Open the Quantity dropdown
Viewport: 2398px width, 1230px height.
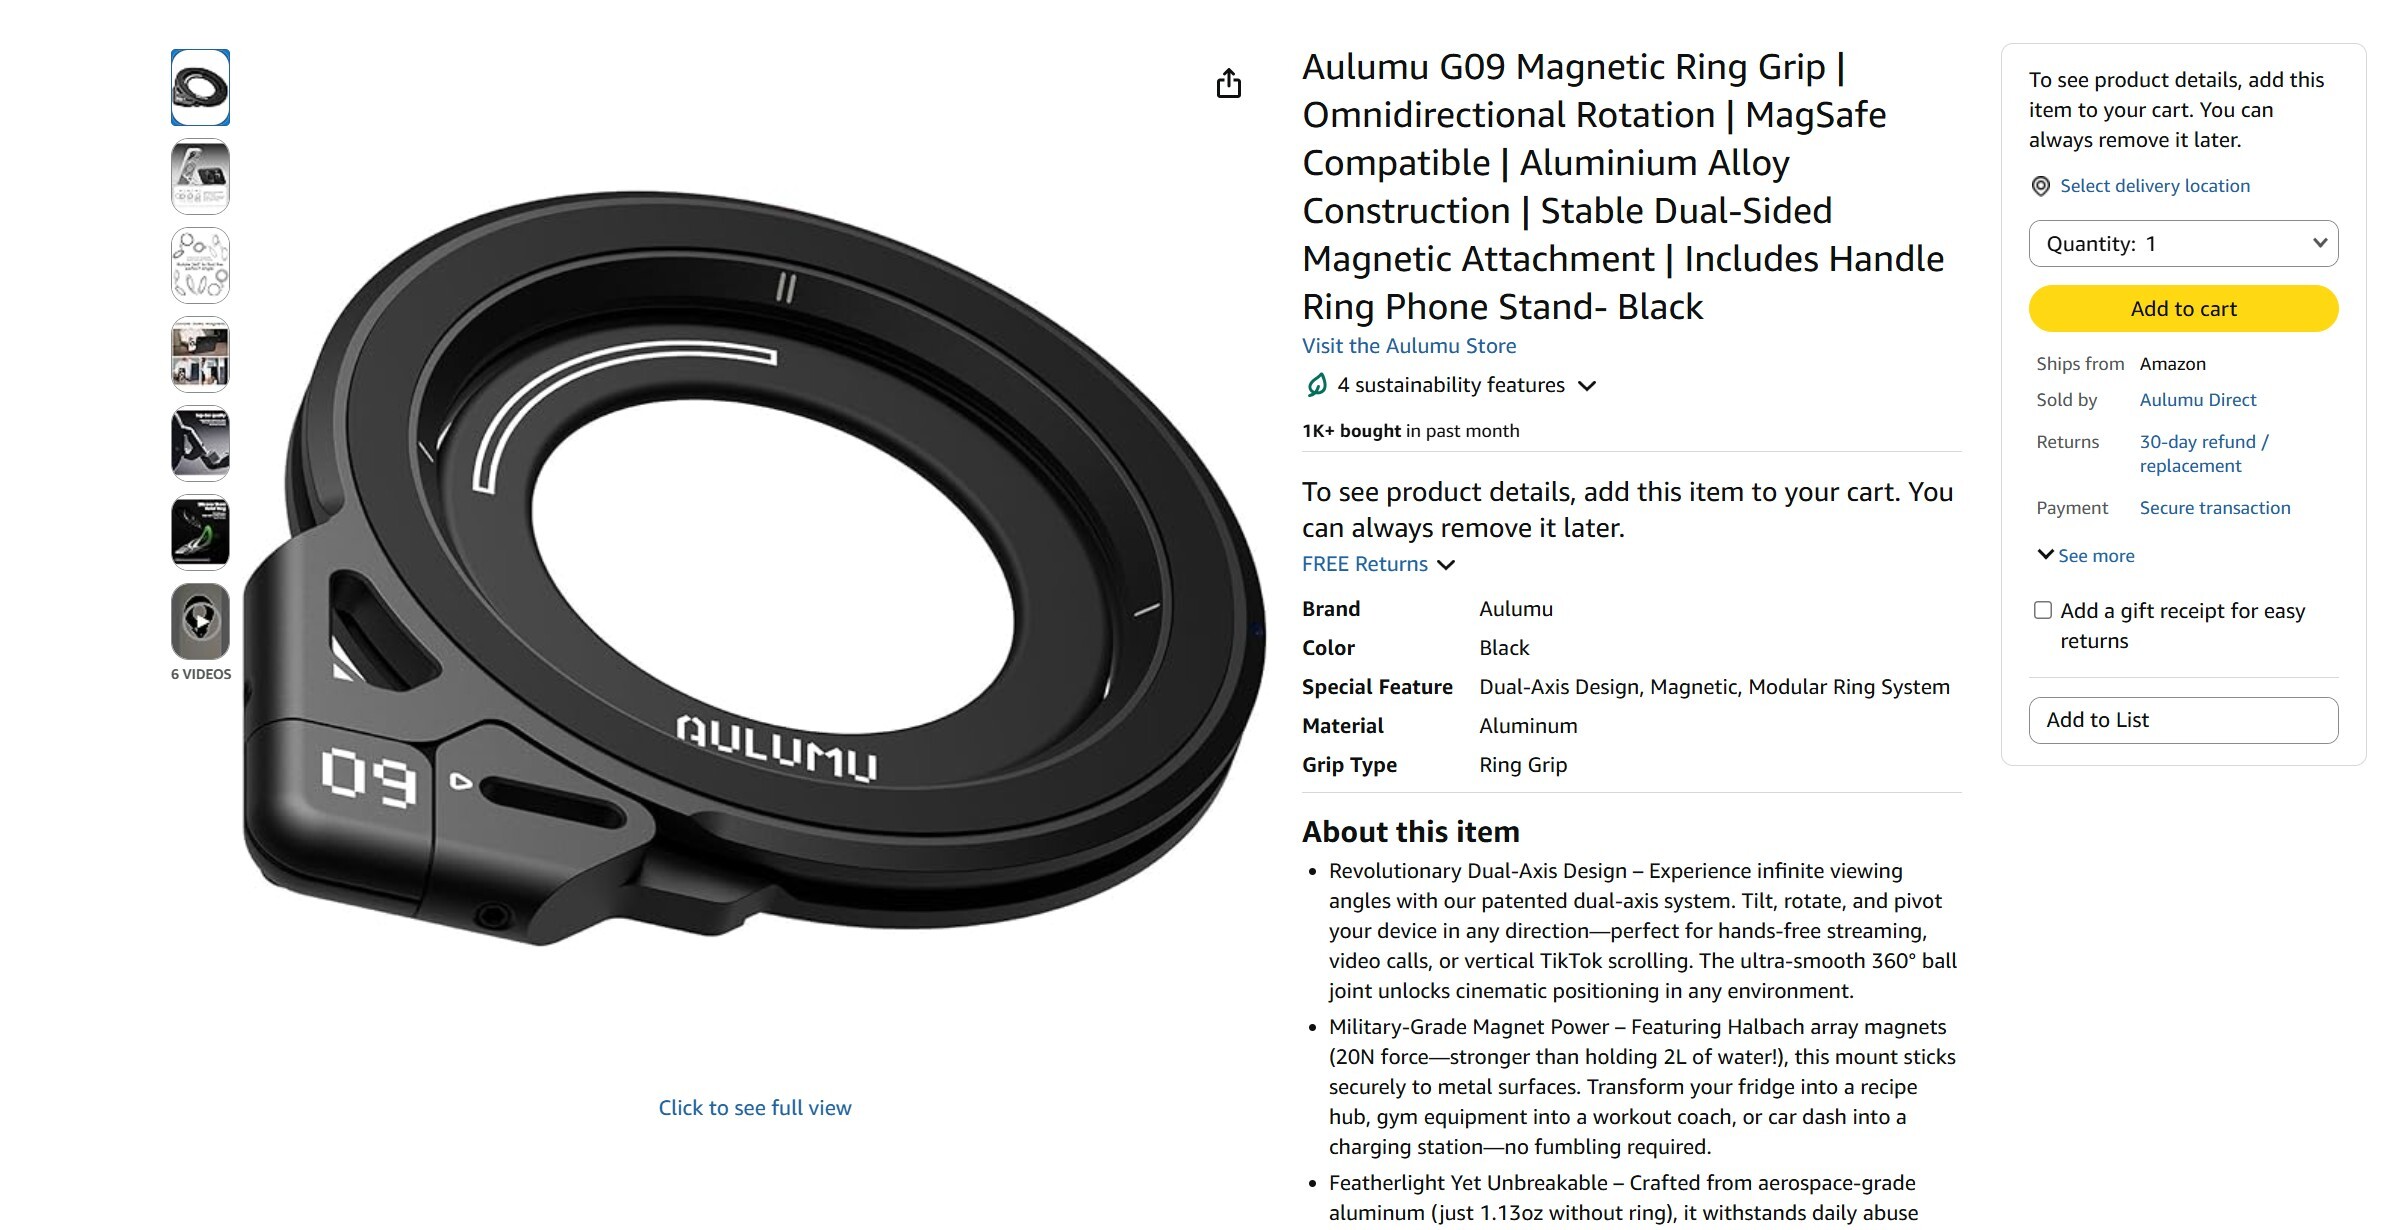pyautogui.click(x=2183, y=244)
